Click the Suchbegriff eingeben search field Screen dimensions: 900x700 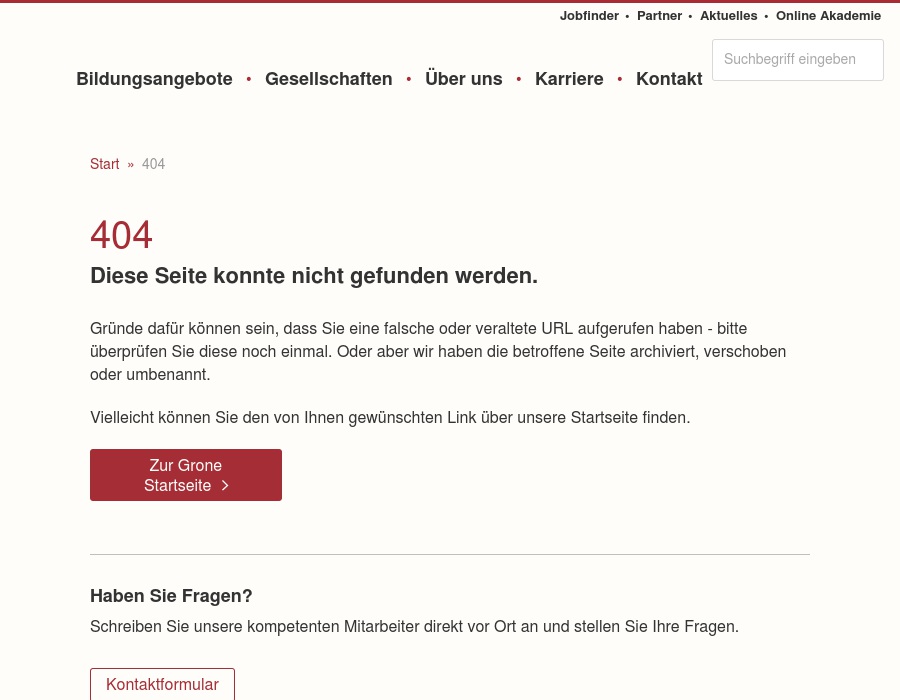[x=798, y=59]
